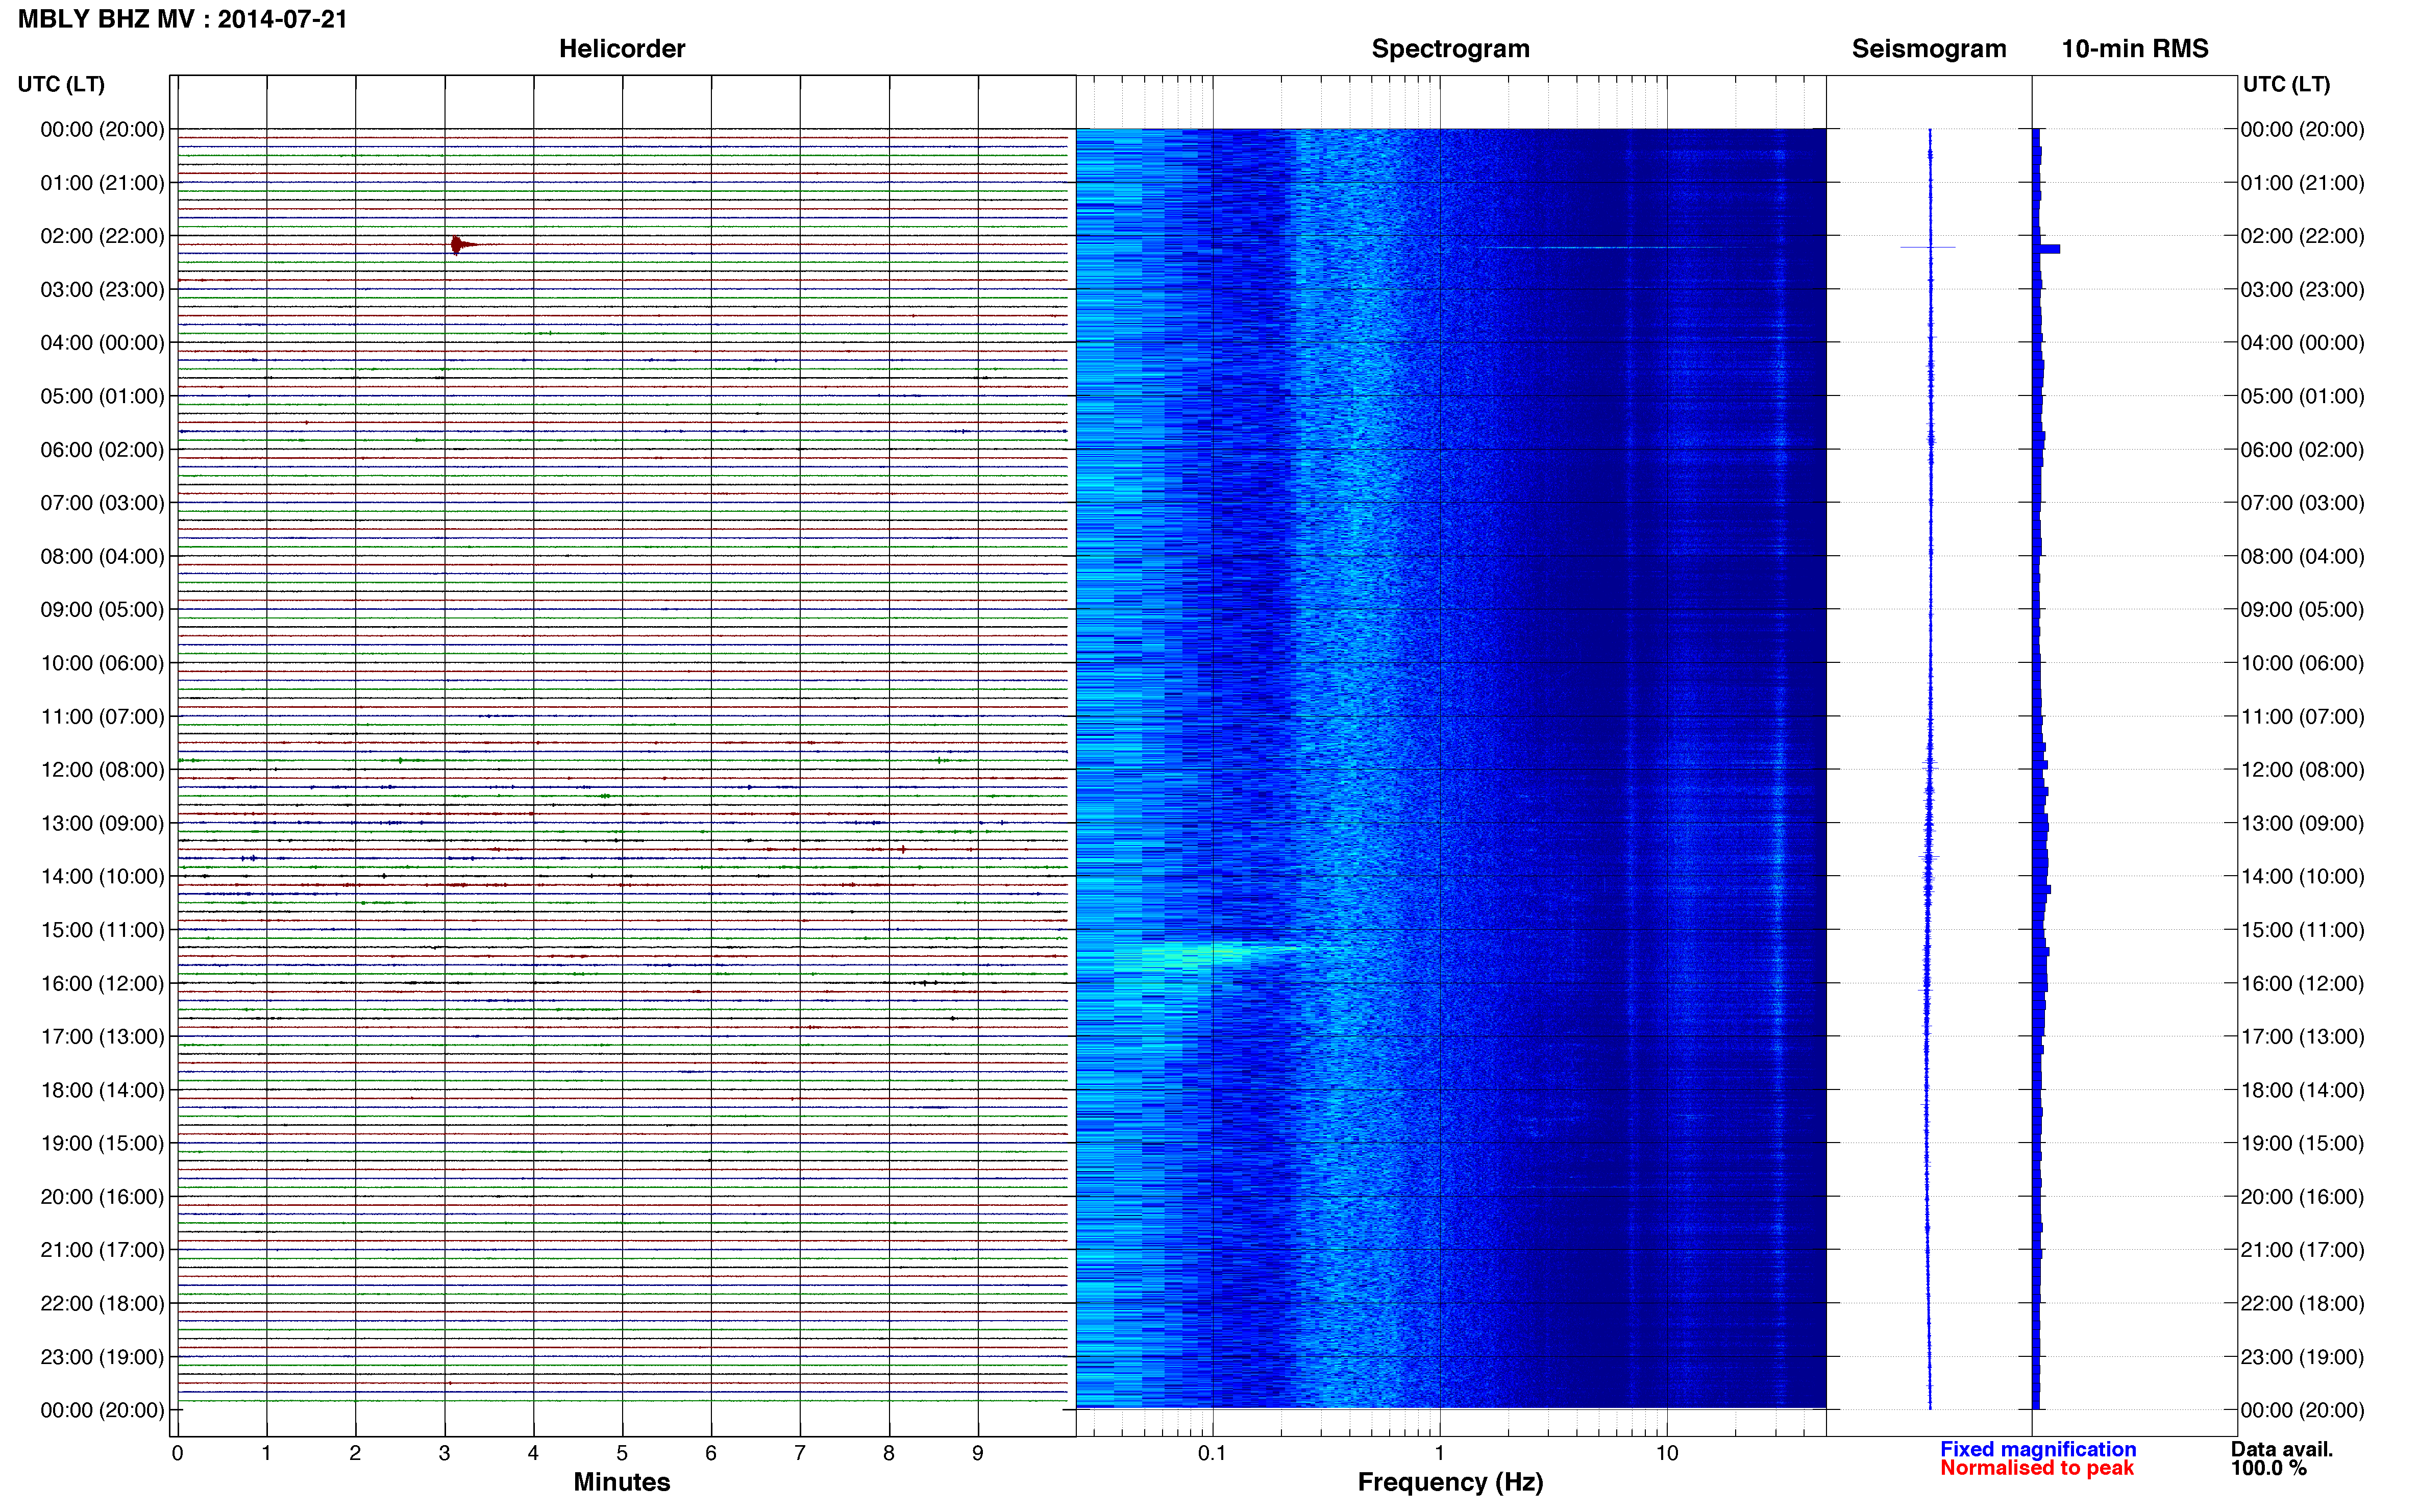Click the '9' tick on the Minutes axis
The height and width of the screenshot is (1512, 2419).
point(978,1453)
